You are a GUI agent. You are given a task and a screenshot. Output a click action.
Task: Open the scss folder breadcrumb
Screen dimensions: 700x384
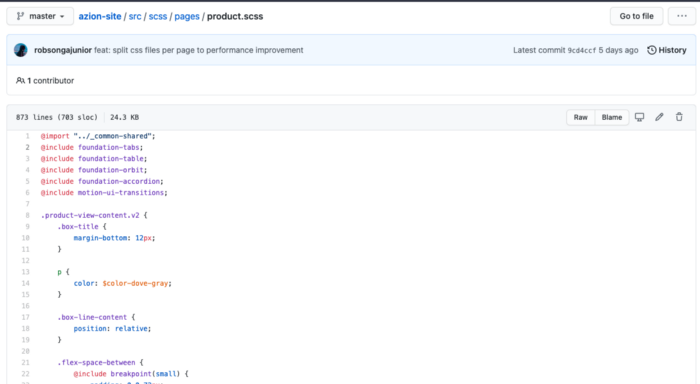[158, 17]
